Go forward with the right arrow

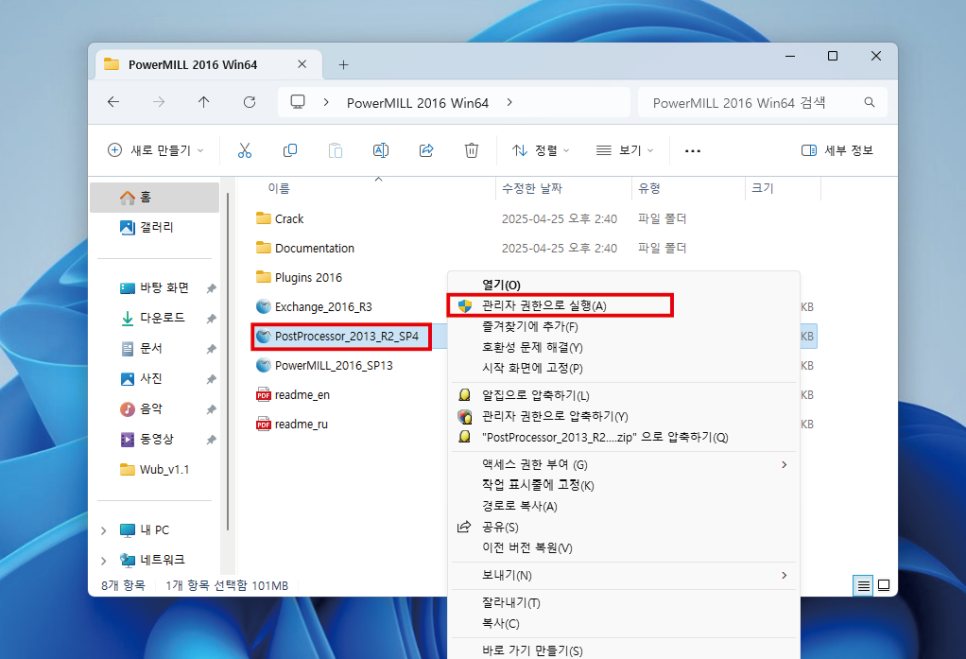(158, 102)
